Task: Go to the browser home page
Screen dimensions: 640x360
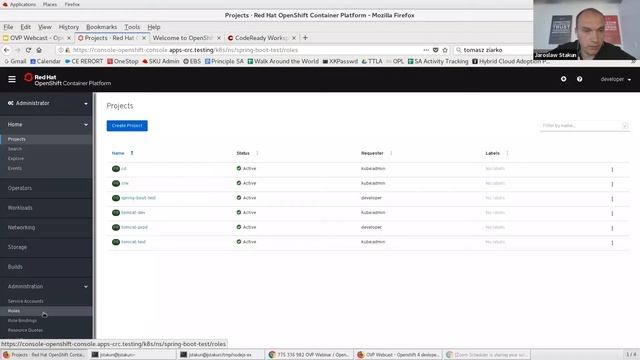Action: click(x=39, y=50)
